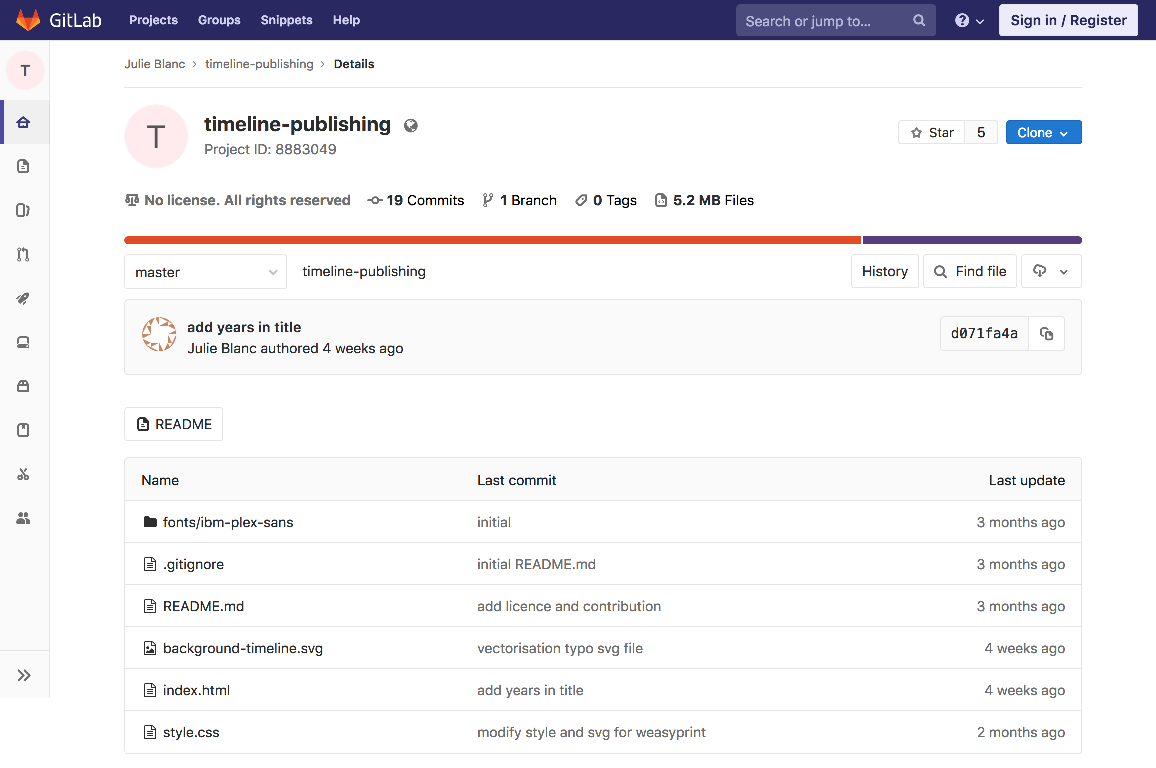Copy commit SHA with the clipboard icon

(x=1046, y=334)
